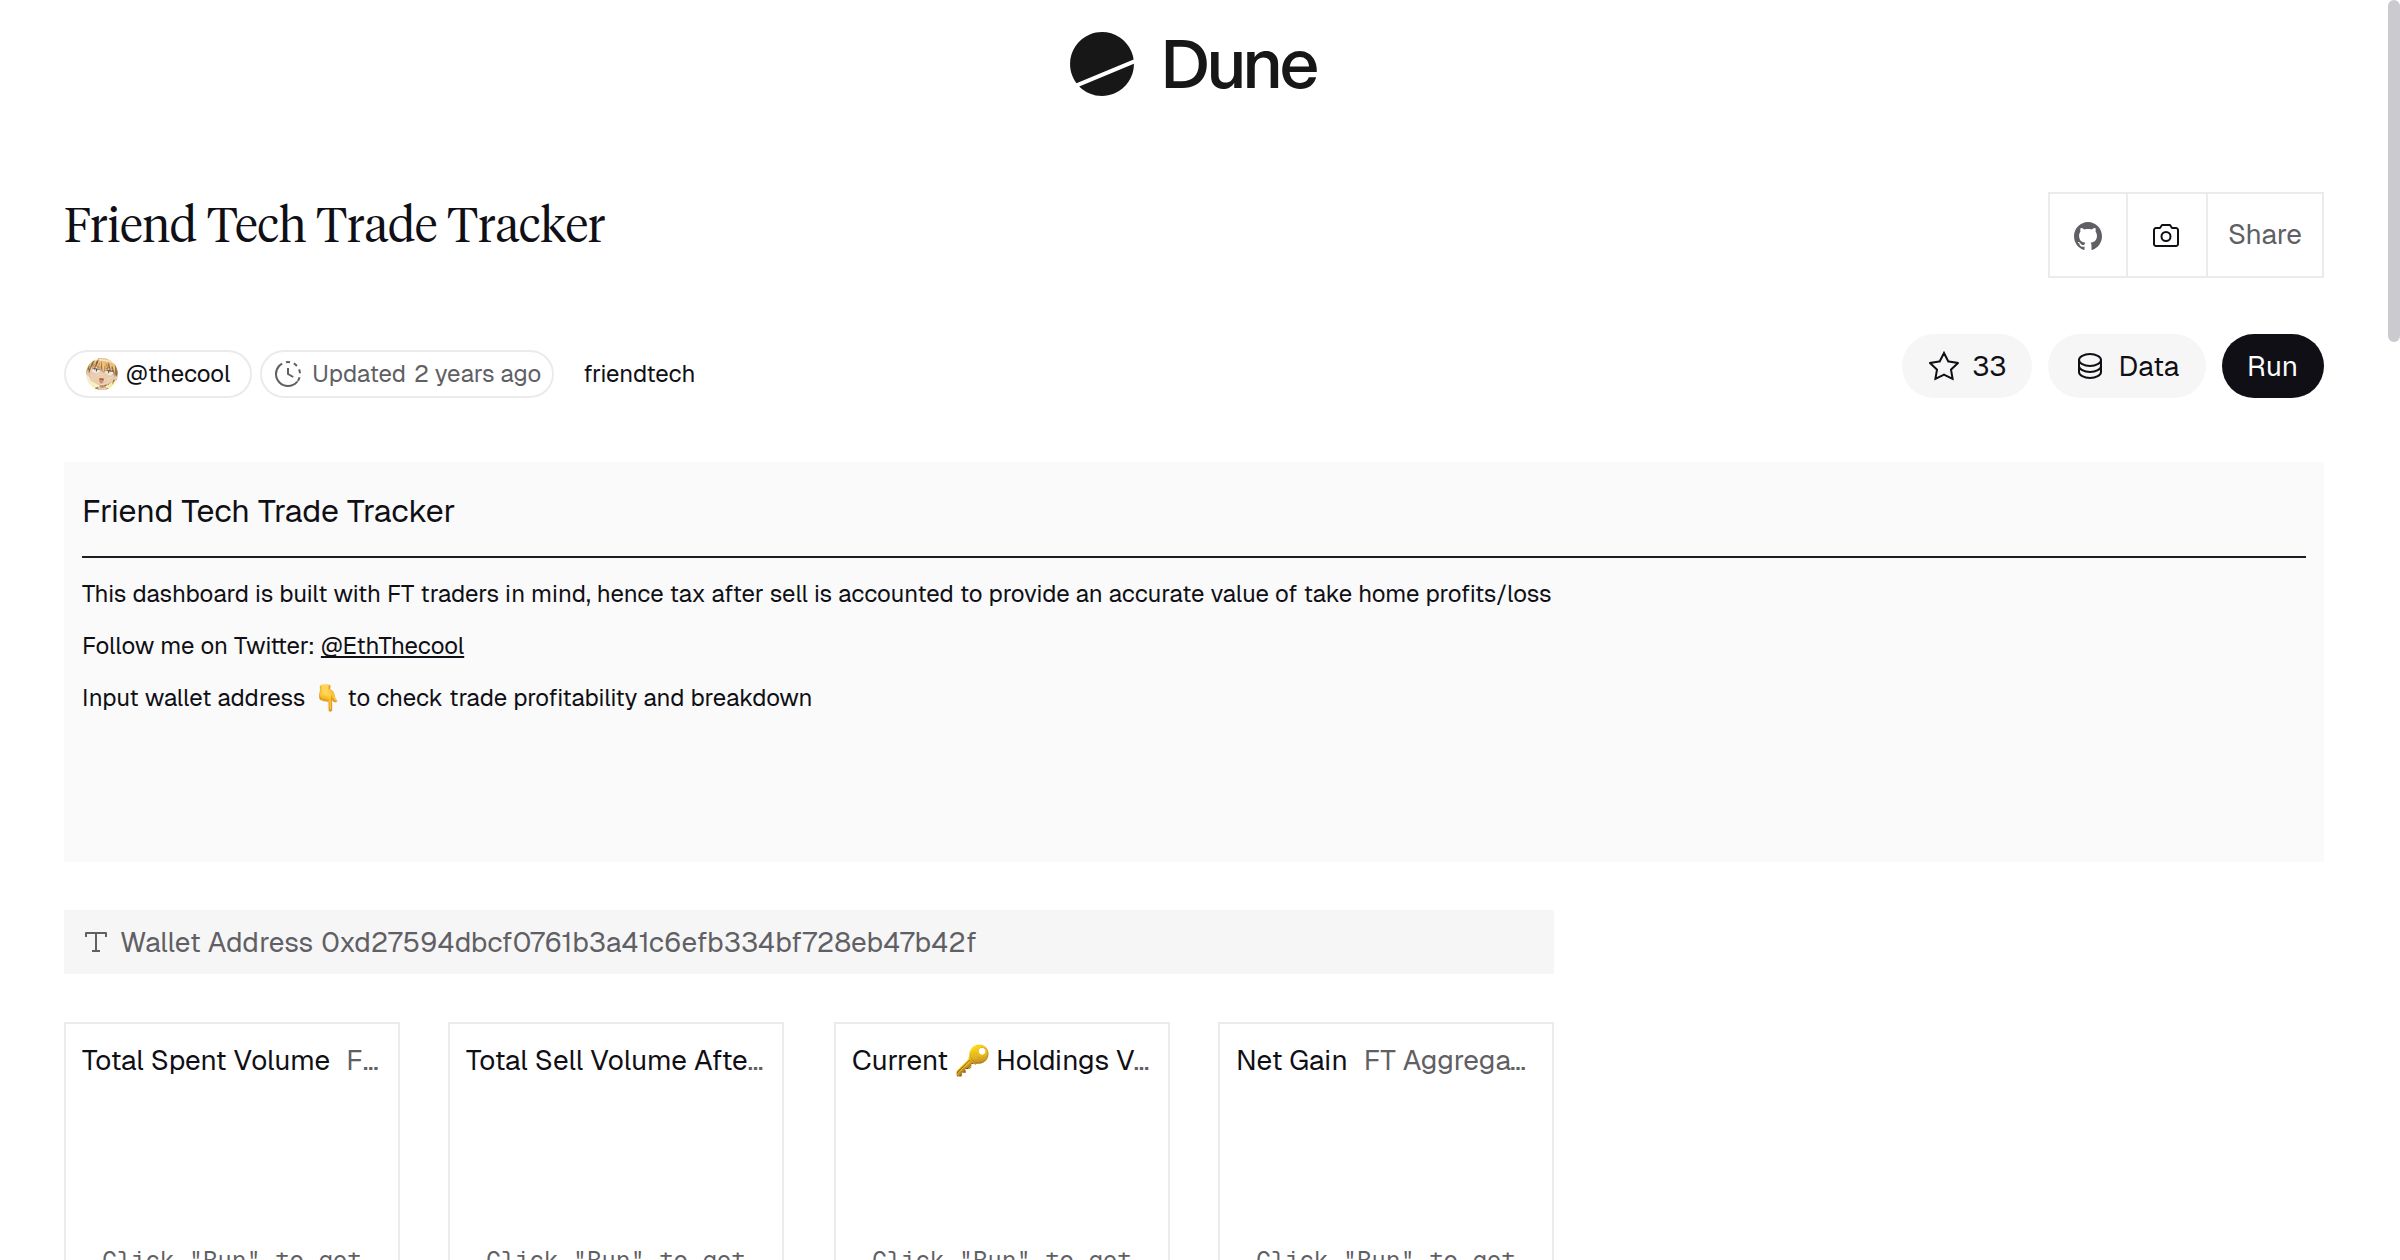Open the Total Spent Volume widget title
This screenshot has width=2400, height=1260.
(206, 1060)
